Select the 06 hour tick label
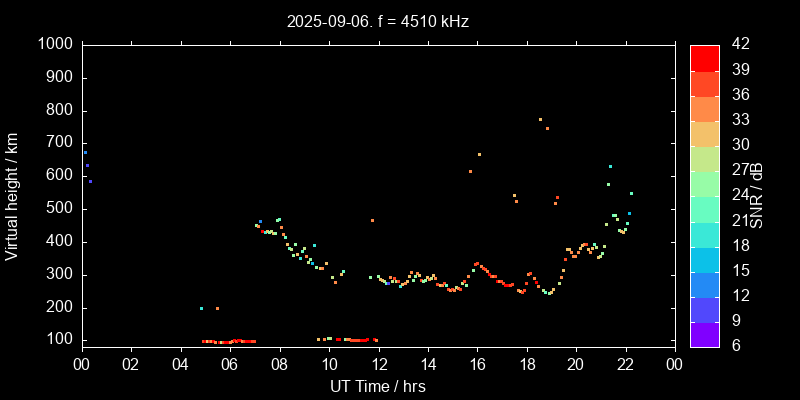The image size is (800, 400). 229,364
